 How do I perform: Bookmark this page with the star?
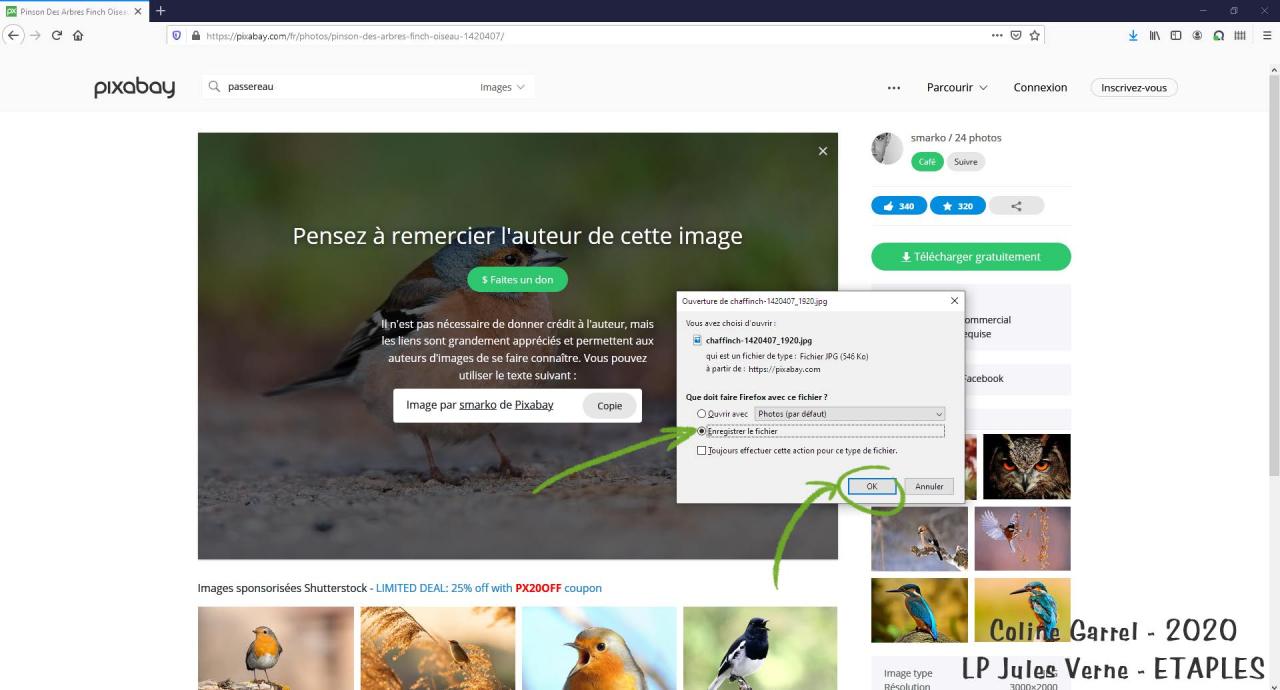[1035, 35]
